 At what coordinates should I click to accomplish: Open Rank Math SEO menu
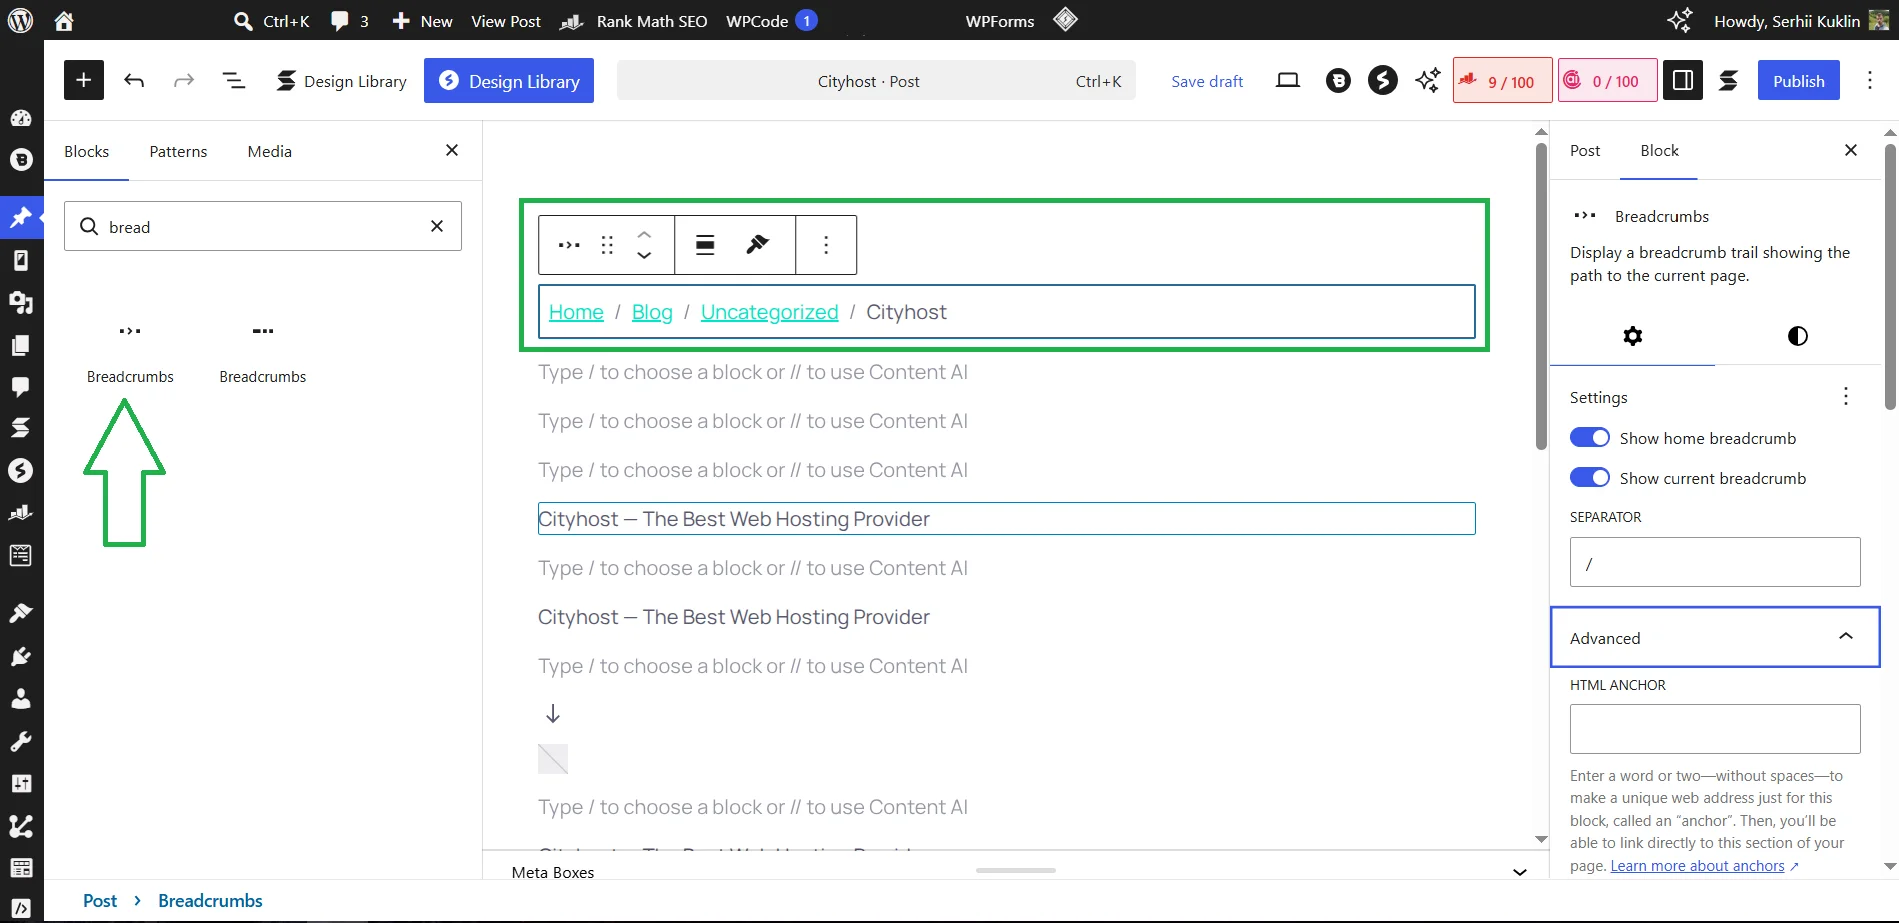coord(633,21)
